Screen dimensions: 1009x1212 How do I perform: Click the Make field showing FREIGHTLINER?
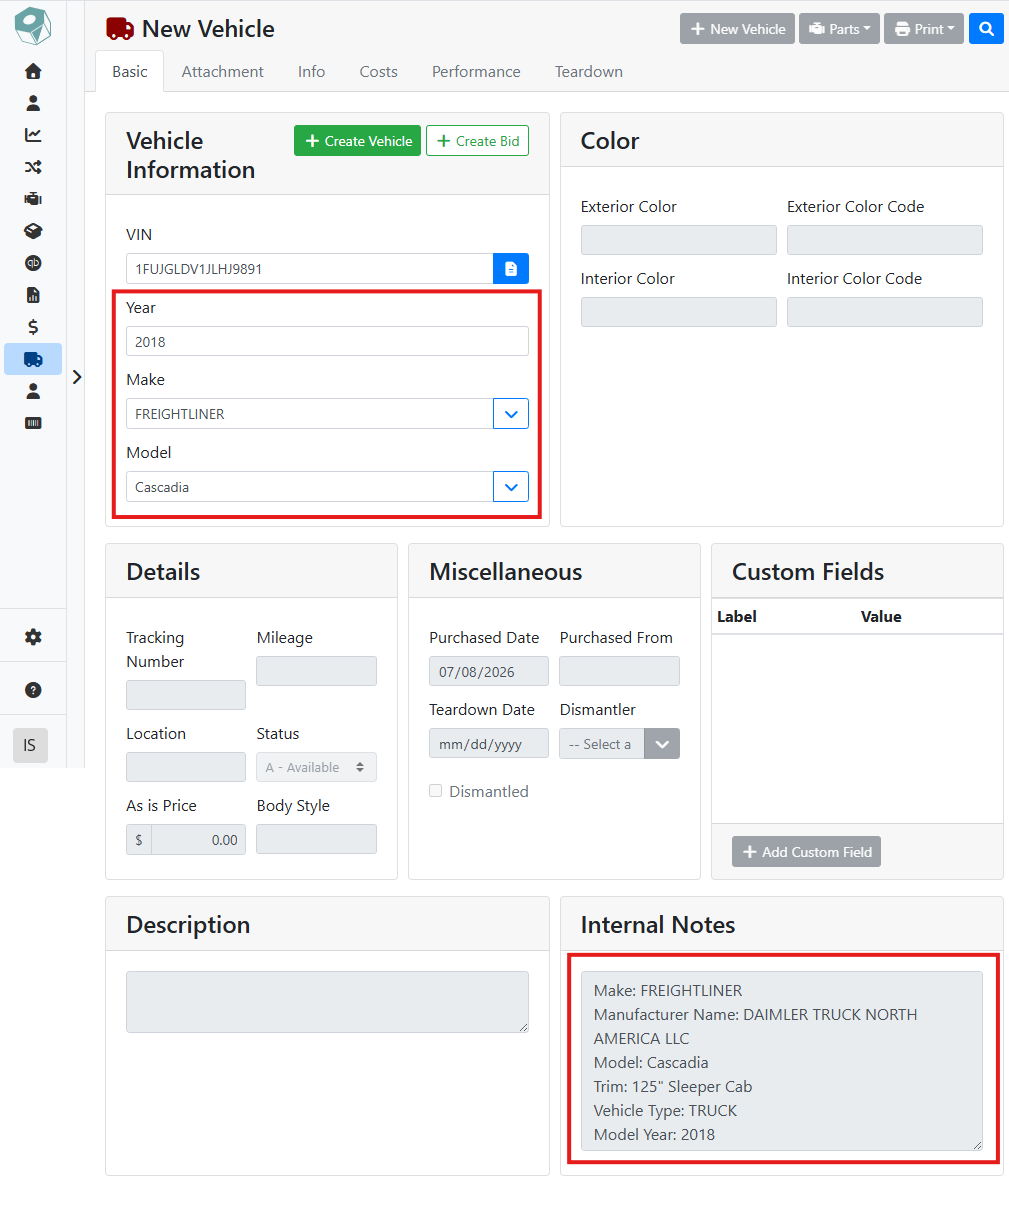[310, 414]
